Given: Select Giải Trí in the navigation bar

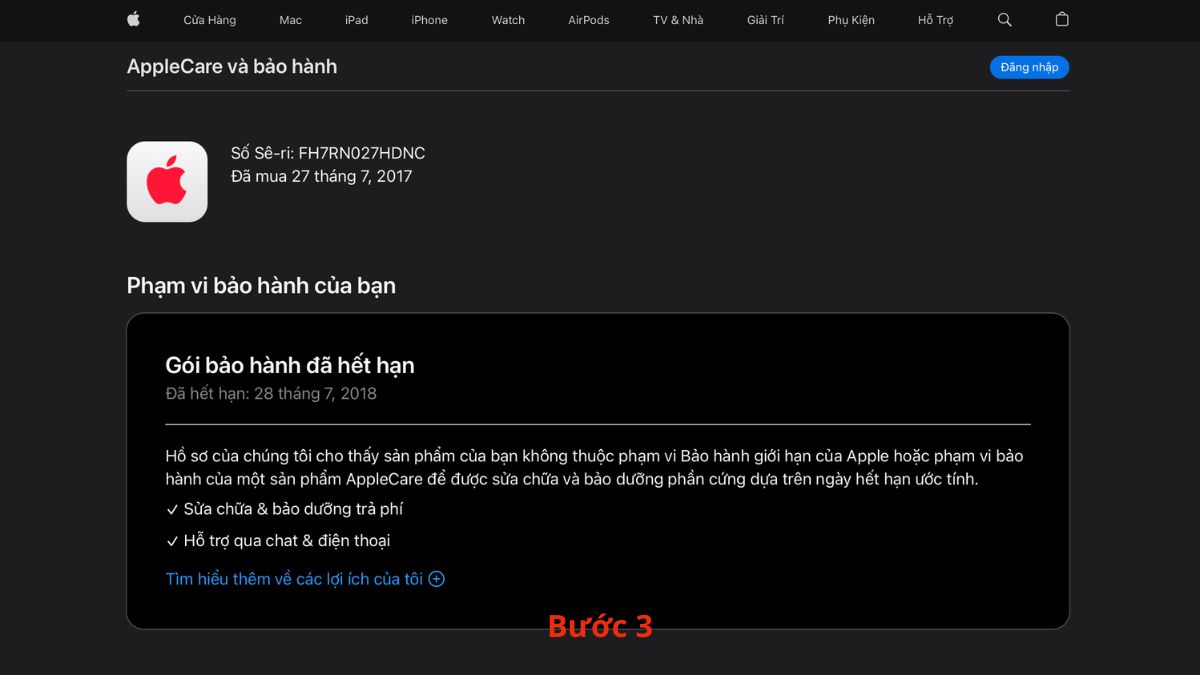Looking at the screenshot, I should tap(765, 19).
